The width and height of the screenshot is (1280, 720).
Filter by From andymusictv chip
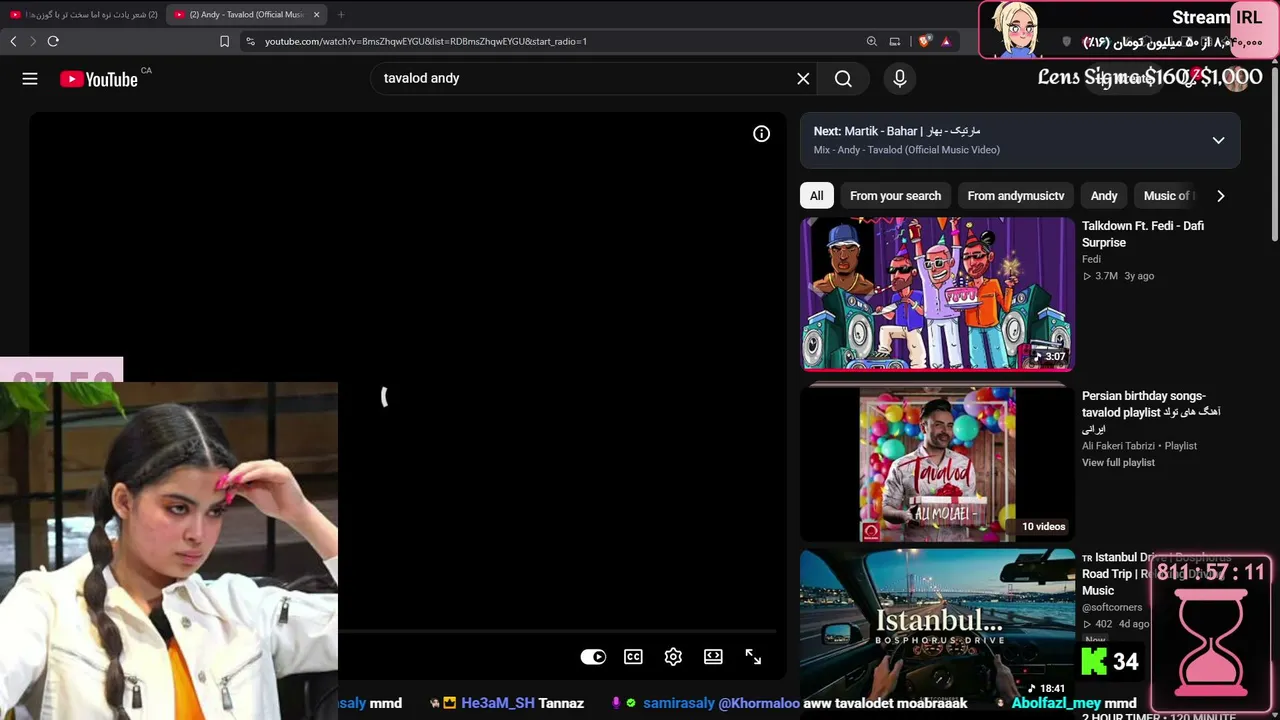(1016, 196)
